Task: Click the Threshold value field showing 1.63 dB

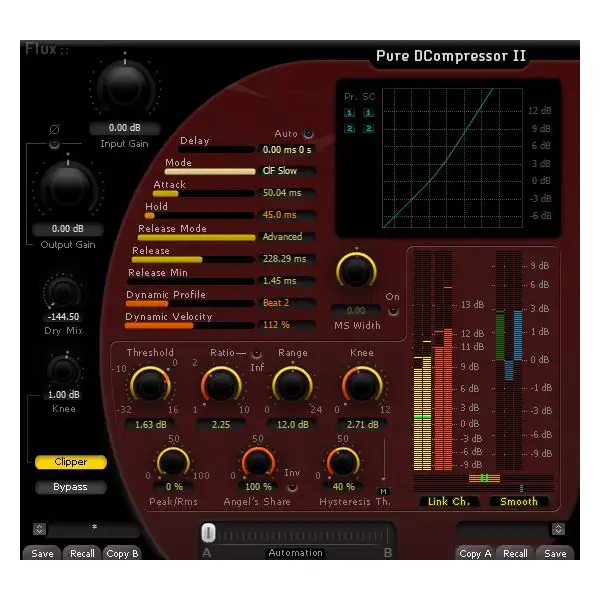Action: tap(150, 423)
